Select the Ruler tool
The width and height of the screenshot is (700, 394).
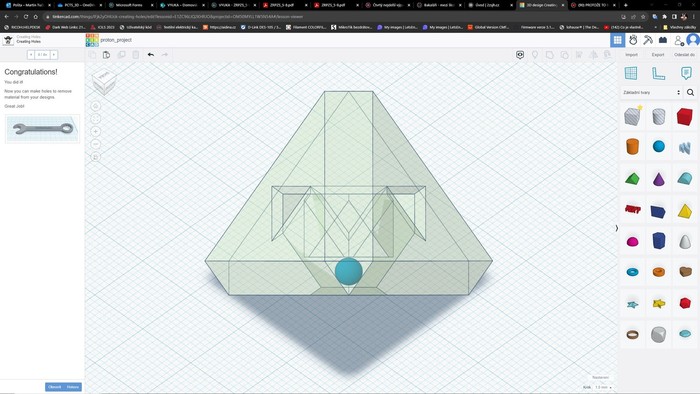point(658,73)
